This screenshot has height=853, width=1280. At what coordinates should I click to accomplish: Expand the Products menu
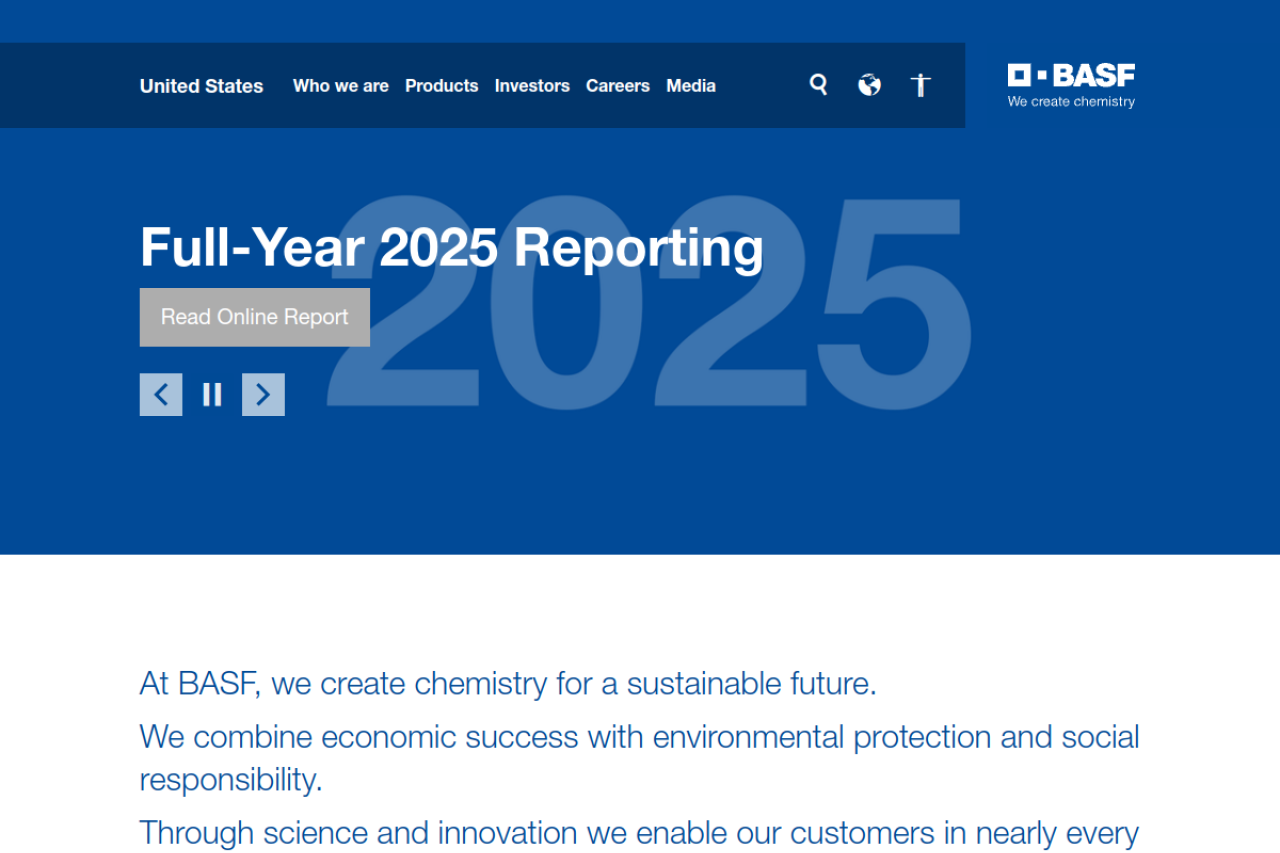coord(441,86)
